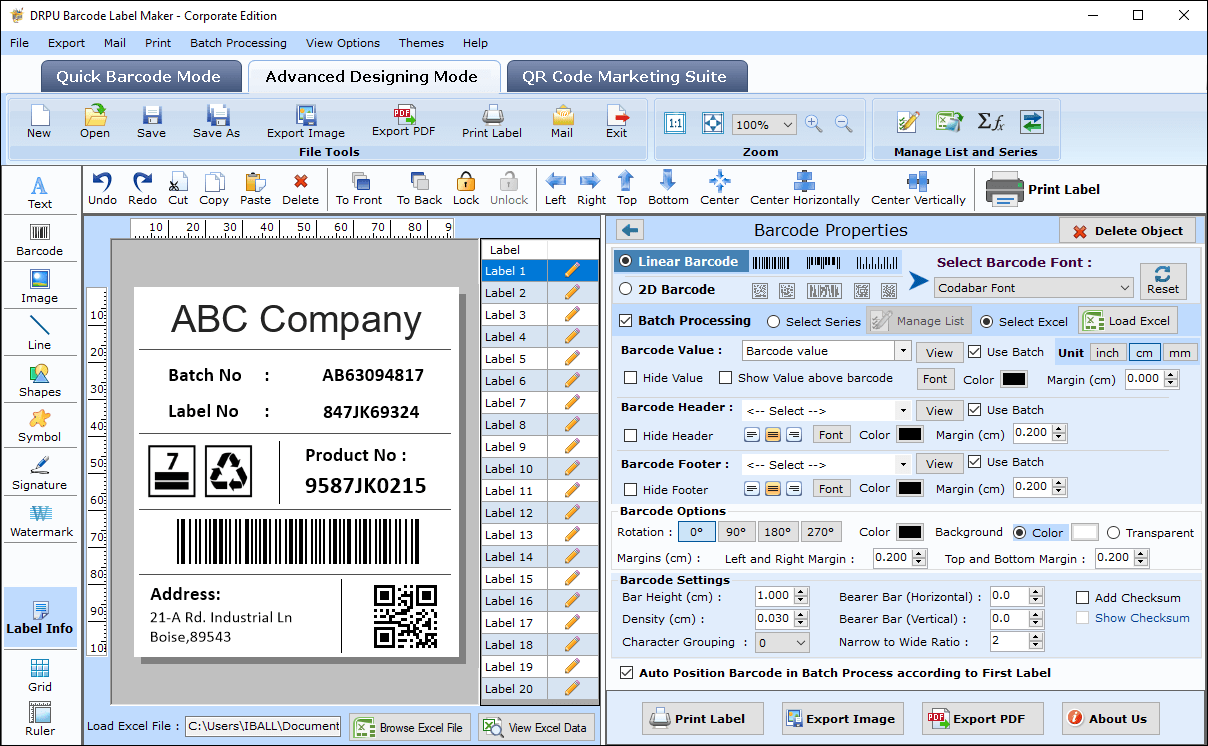Click the Save icon
This screenshot has height=746, width=1208.
coord(151,116)
